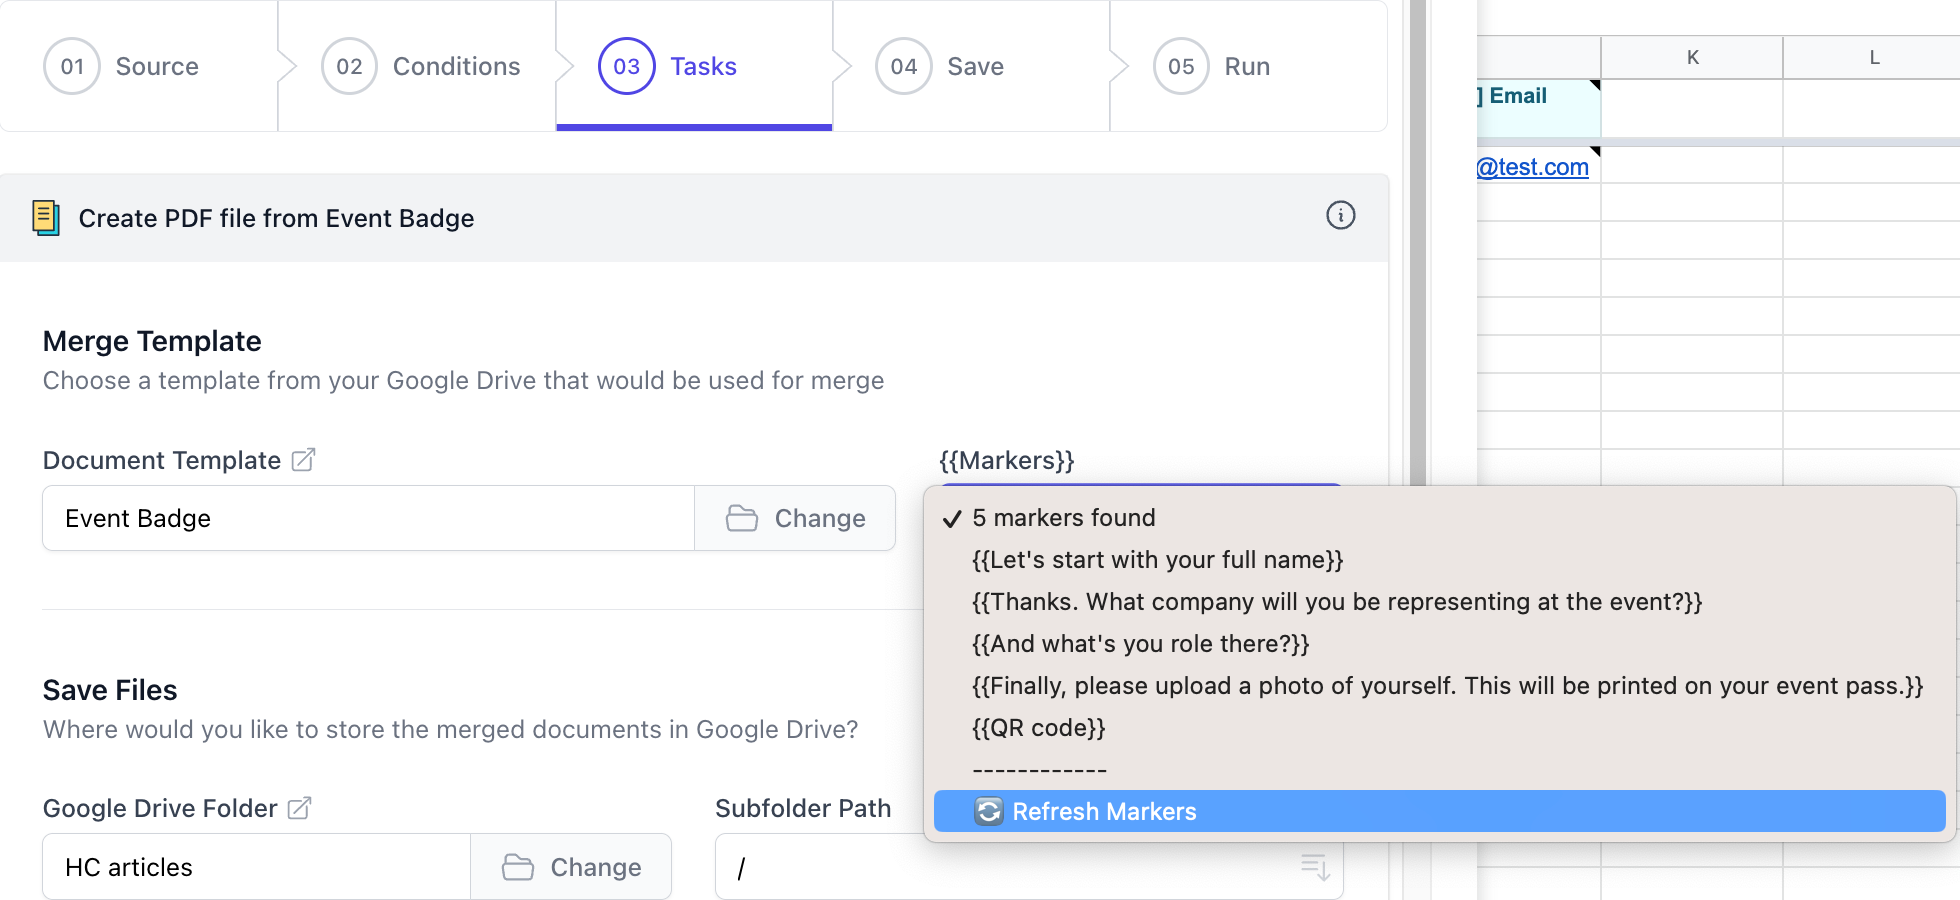Select the upload photo marker option
The height and width of the screenshot is (900, 1960).
[x=1439, y=685]
